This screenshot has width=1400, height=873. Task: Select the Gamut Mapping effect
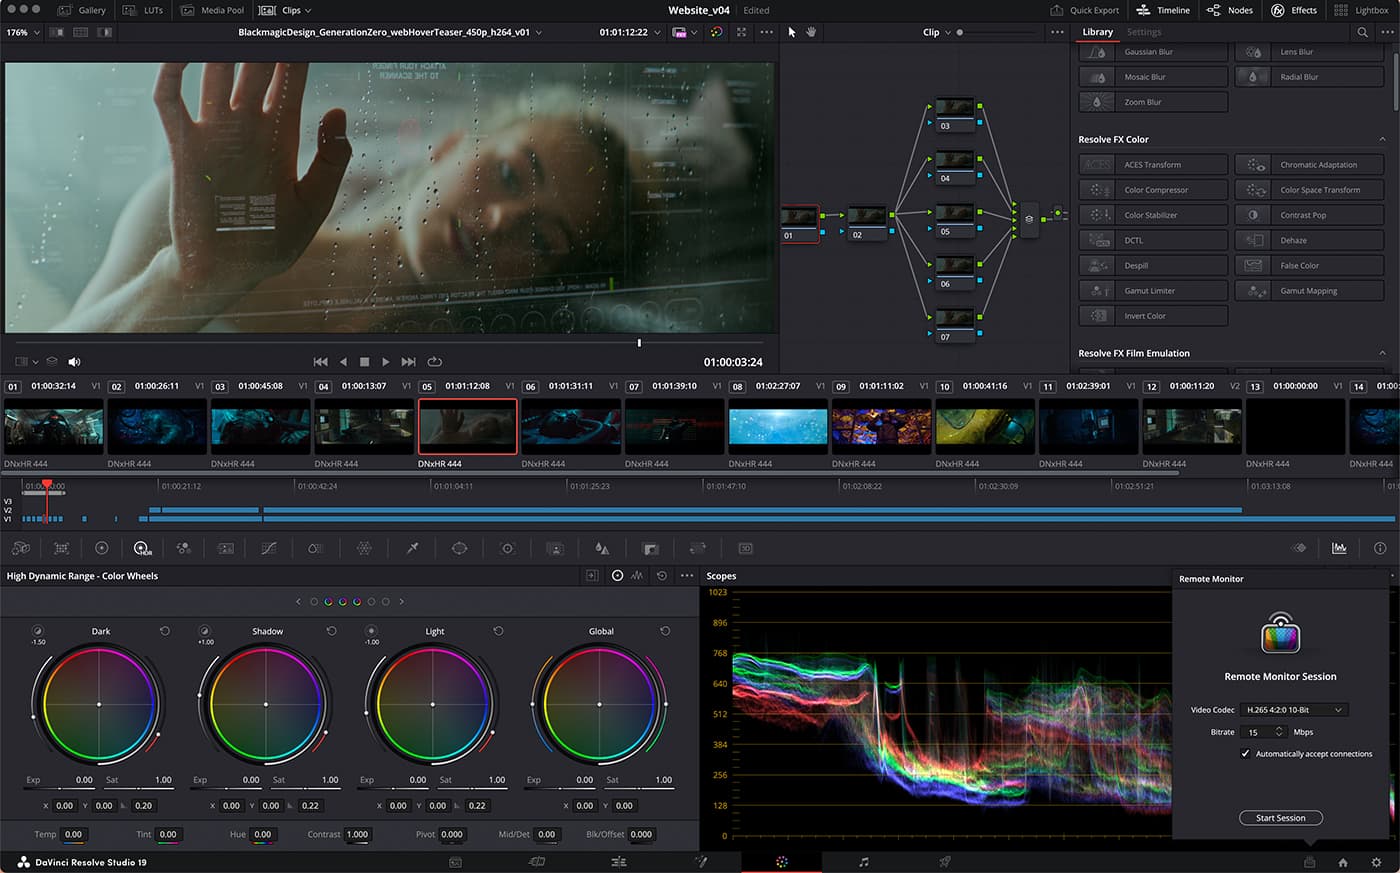[1310, 291]
